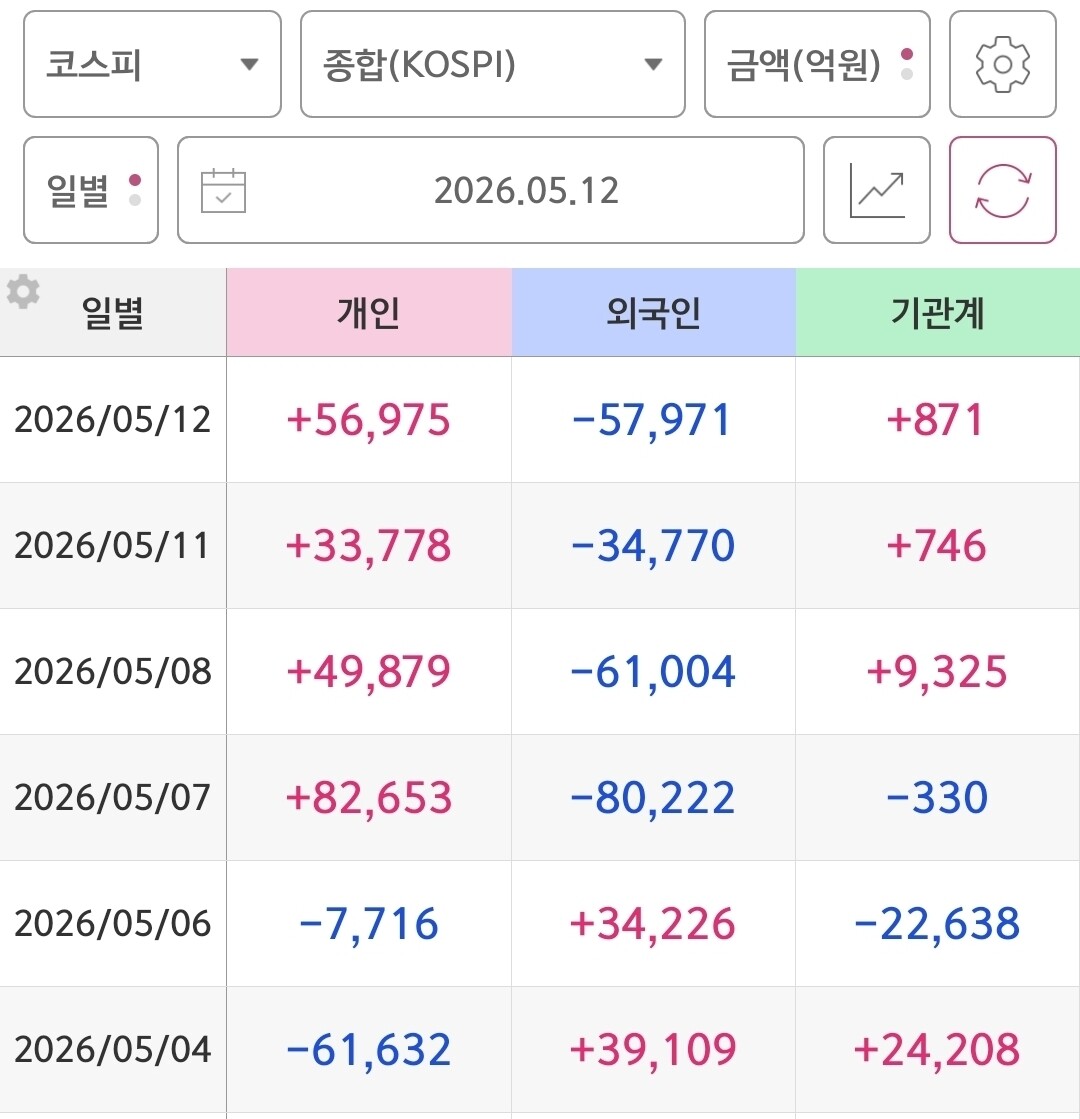Click the 일별 table column header

point(113,313)
